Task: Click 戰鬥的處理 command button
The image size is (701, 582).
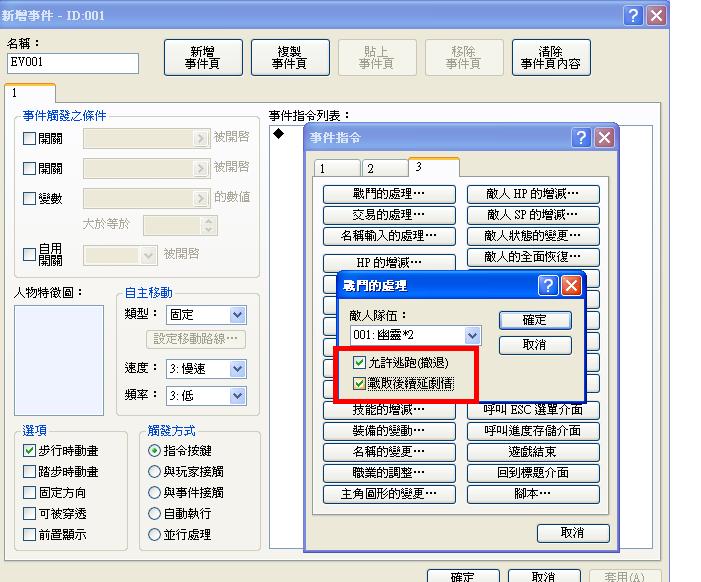Action: (x=389, y=194)
